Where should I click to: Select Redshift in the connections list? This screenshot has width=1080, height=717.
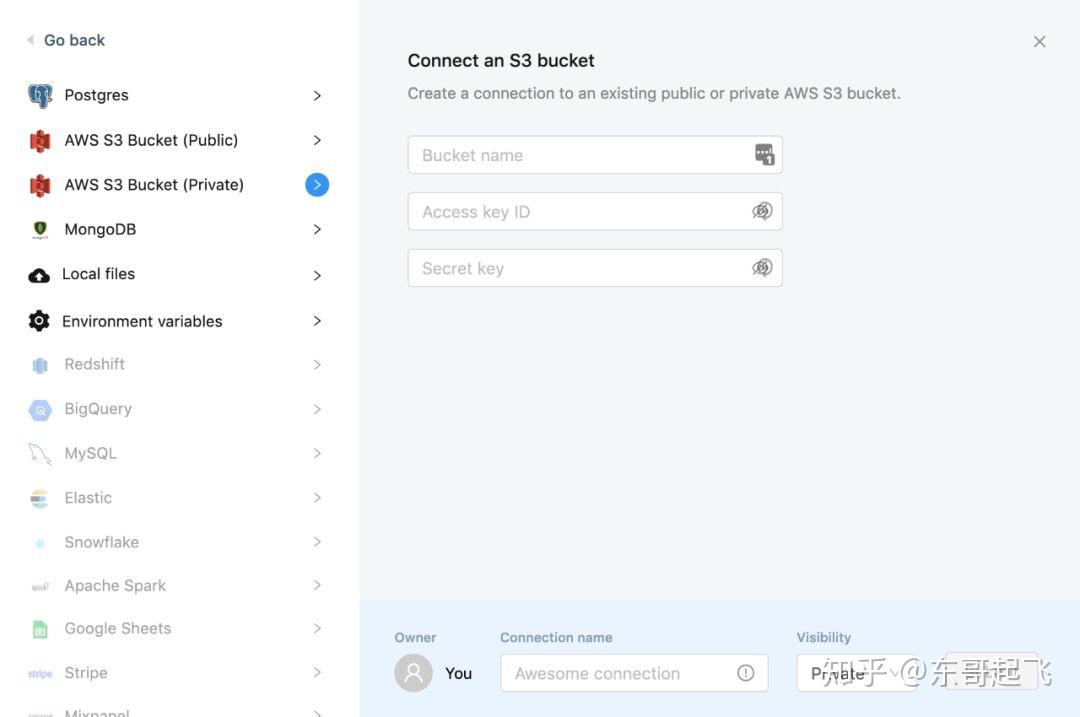(x=176, y=364)
